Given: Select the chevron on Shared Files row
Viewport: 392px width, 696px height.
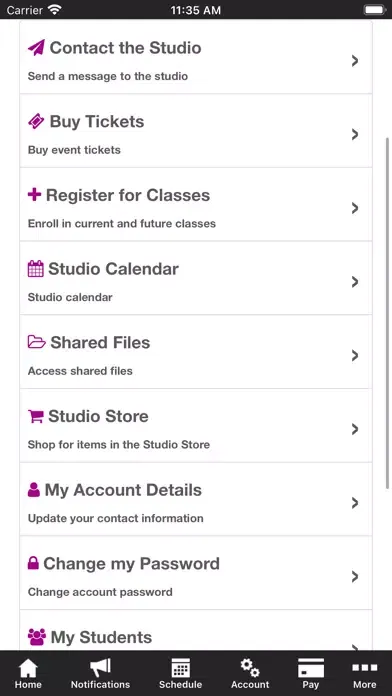Looking at the screenshot, I should pyautogui.click(x=355, y=356).
